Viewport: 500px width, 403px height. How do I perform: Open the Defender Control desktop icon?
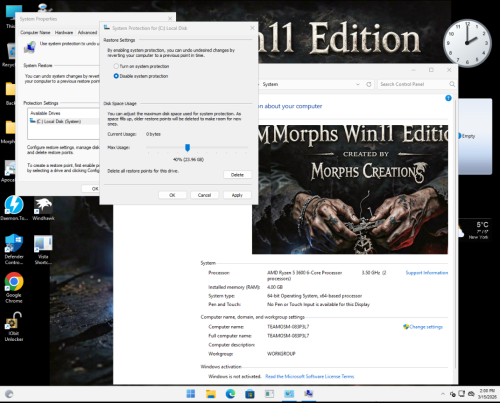pos(14,249)
